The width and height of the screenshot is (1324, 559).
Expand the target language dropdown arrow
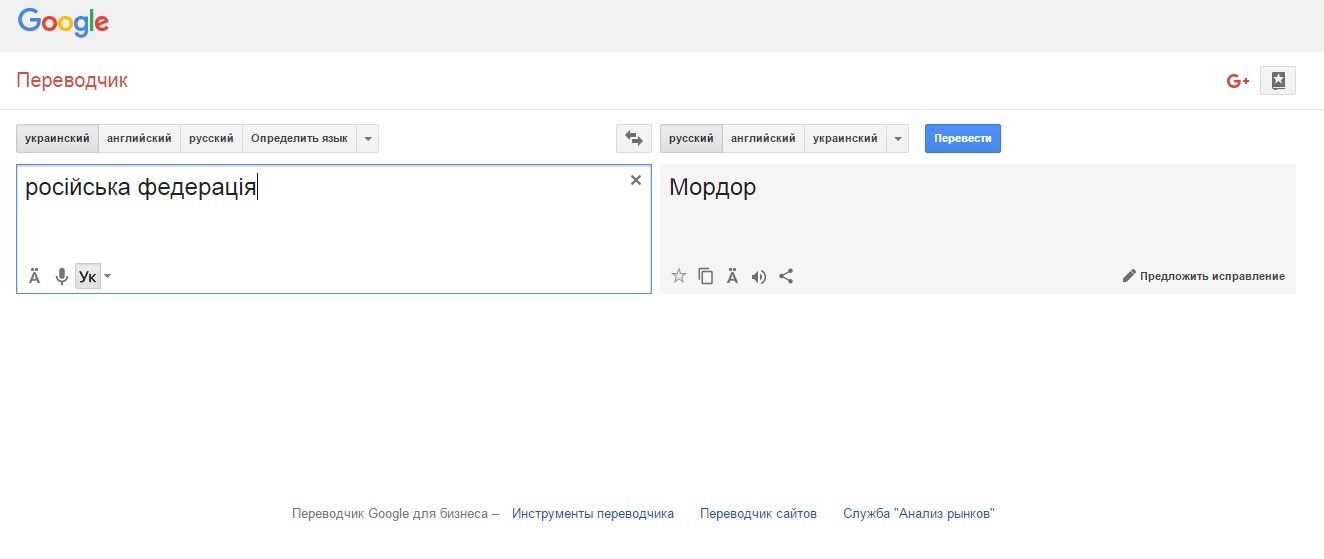897,139
